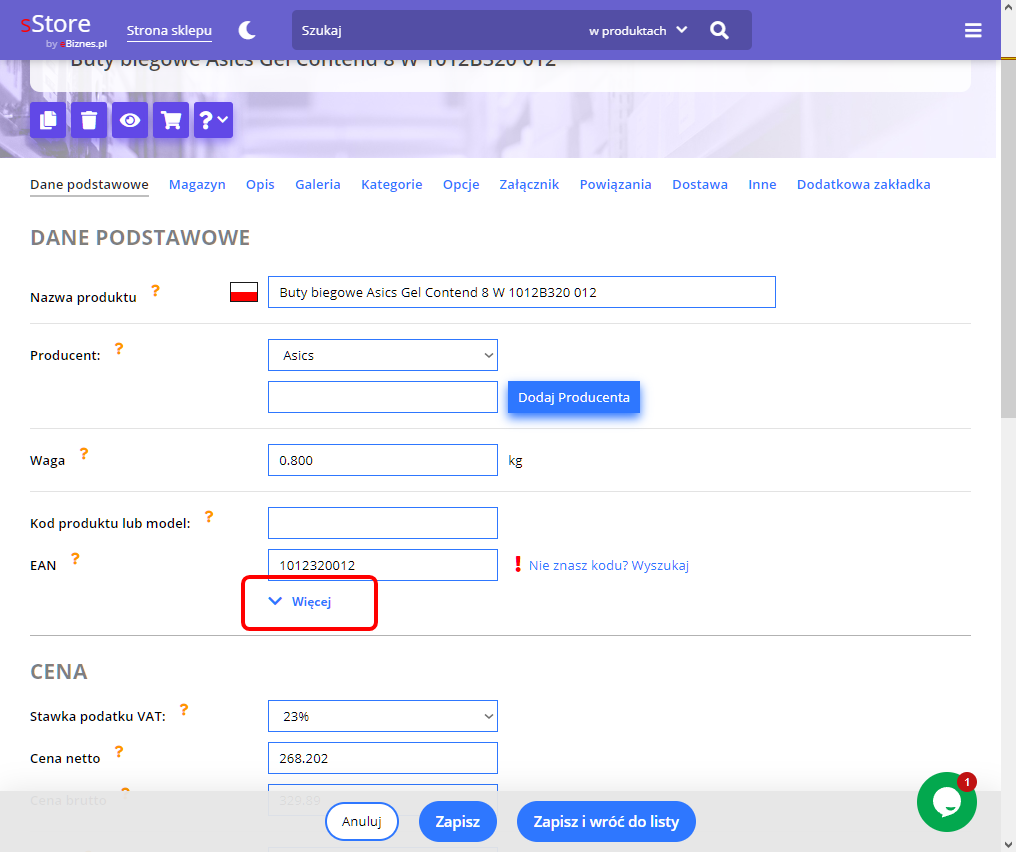Click help icon next to Nazwa produktu
1016x852 pixels.
[156, 290]
